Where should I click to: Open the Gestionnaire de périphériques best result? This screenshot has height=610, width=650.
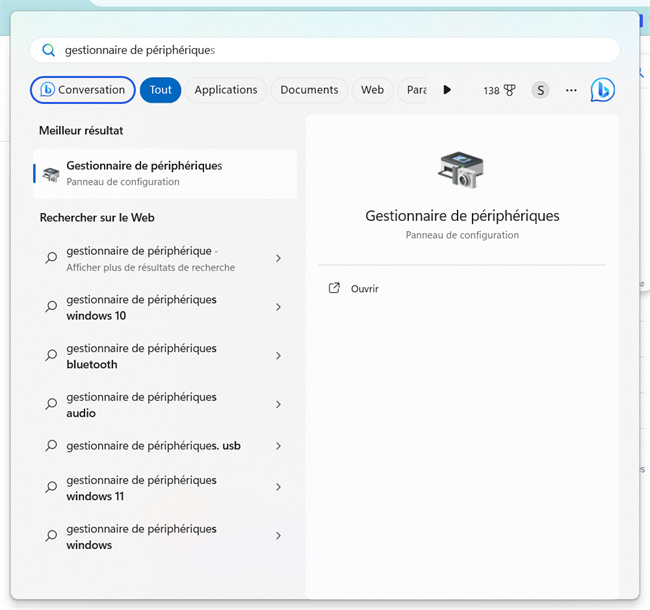(165, 174)
